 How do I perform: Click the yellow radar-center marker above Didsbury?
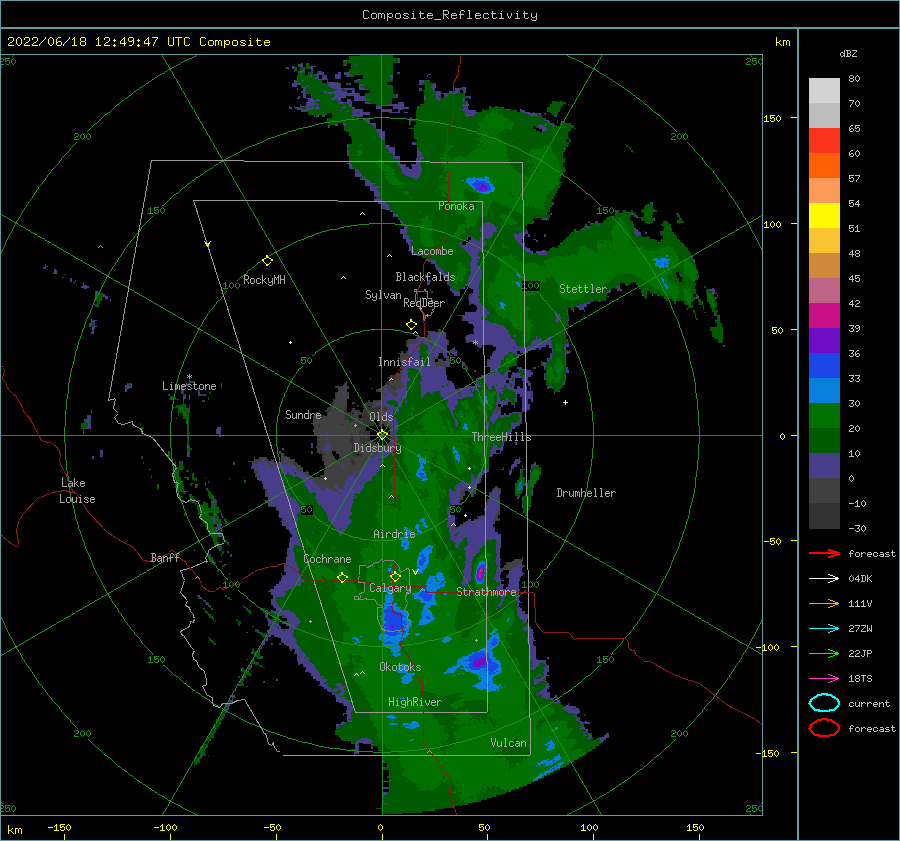[382, 435]
